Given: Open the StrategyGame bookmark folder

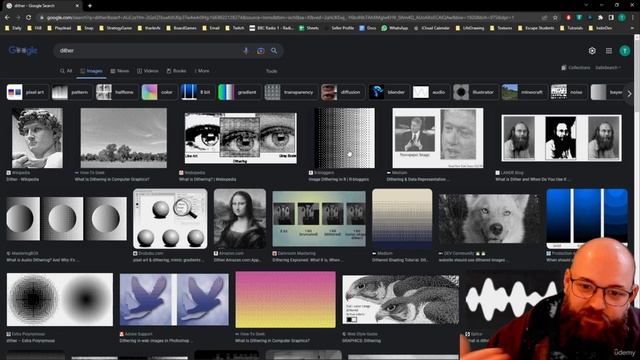Looking at the screenshot, I should [116, 28].
